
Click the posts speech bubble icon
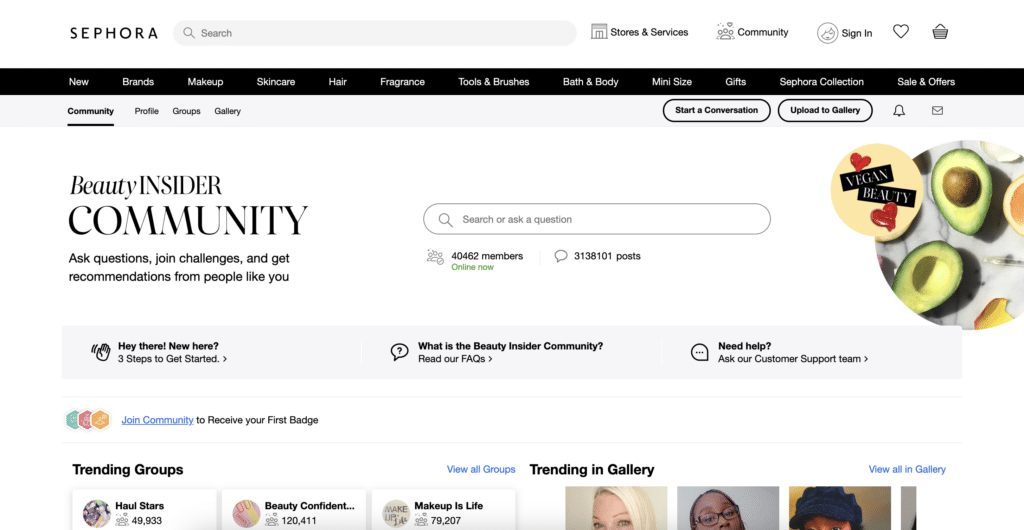560,256
